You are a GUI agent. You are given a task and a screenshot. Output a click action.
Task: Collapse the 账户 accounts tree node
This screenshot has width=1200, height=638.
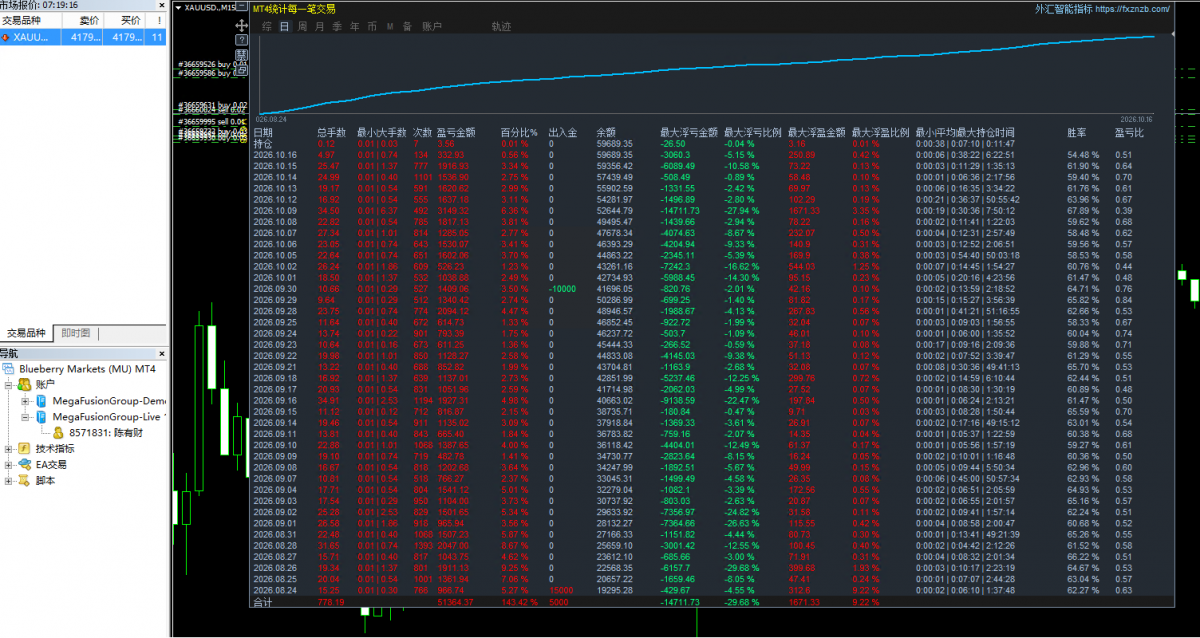pyautogui.click(x=9, y=385)
